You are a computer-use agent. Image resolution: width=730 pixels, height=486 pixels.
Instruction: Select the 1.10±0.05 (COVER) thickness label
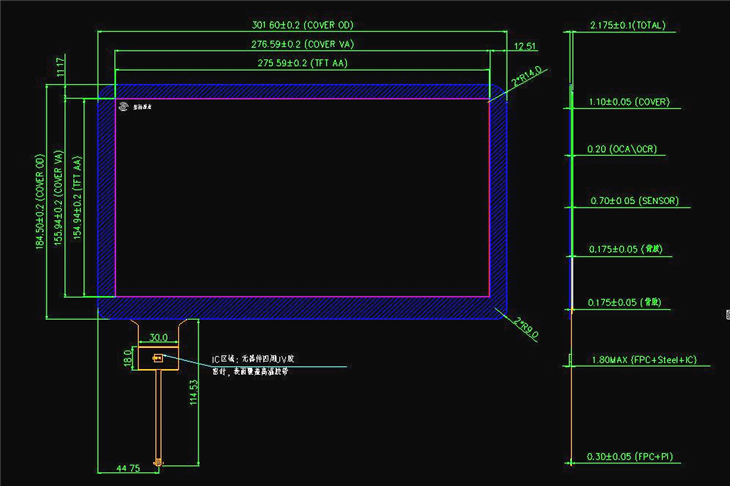tap(629, 102)
